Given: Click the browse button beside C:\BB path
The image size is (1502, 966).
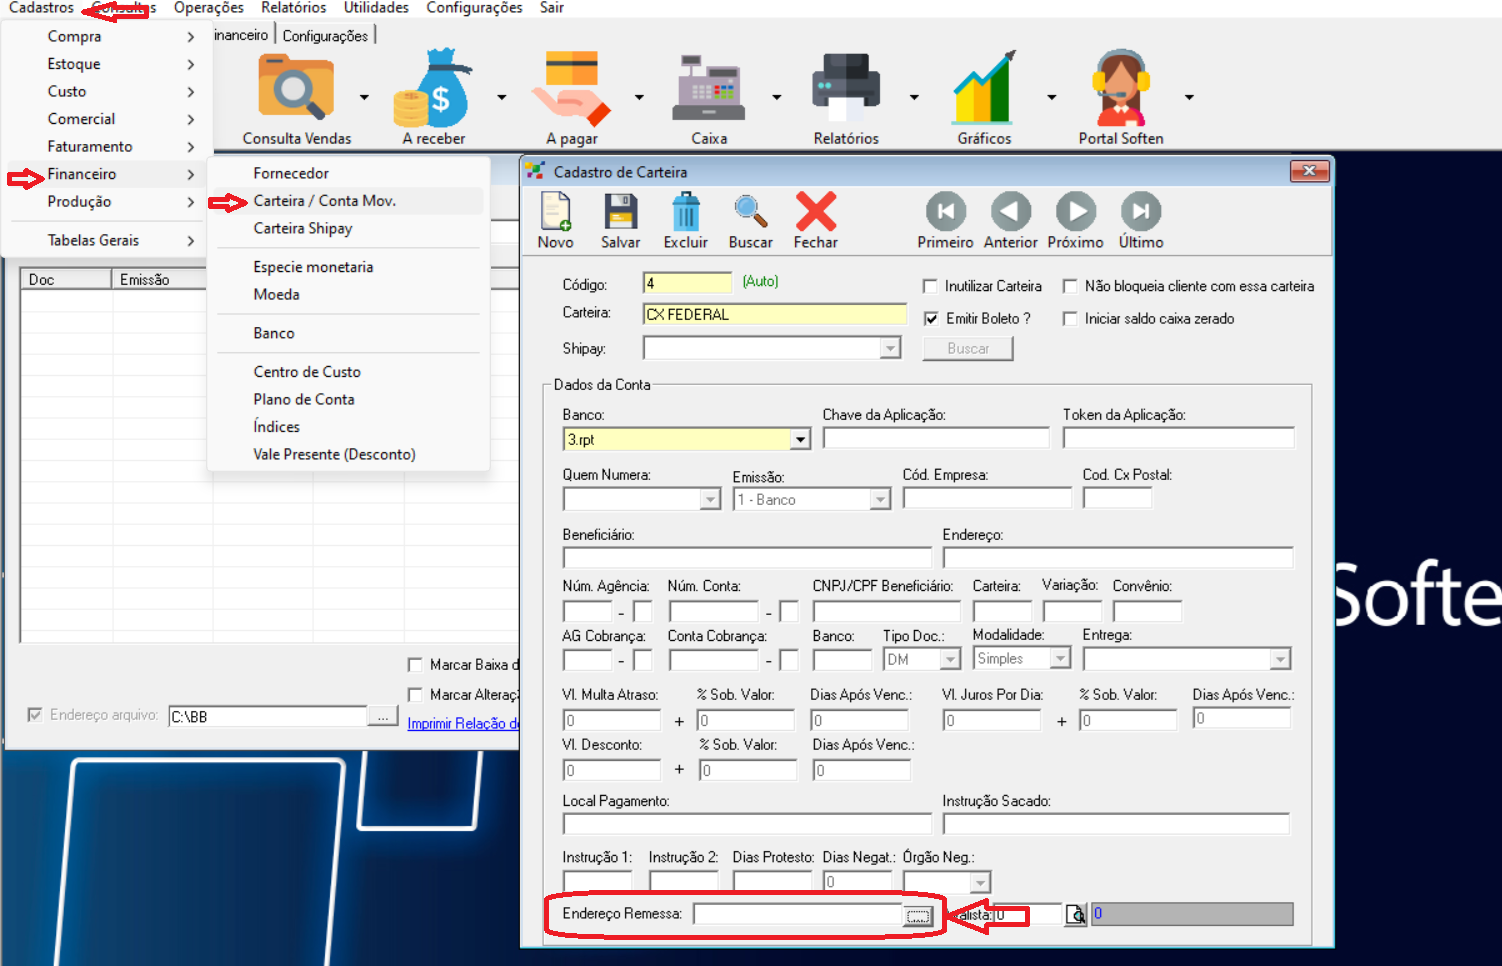Looking at the screenshot, I should click(383, 716).
